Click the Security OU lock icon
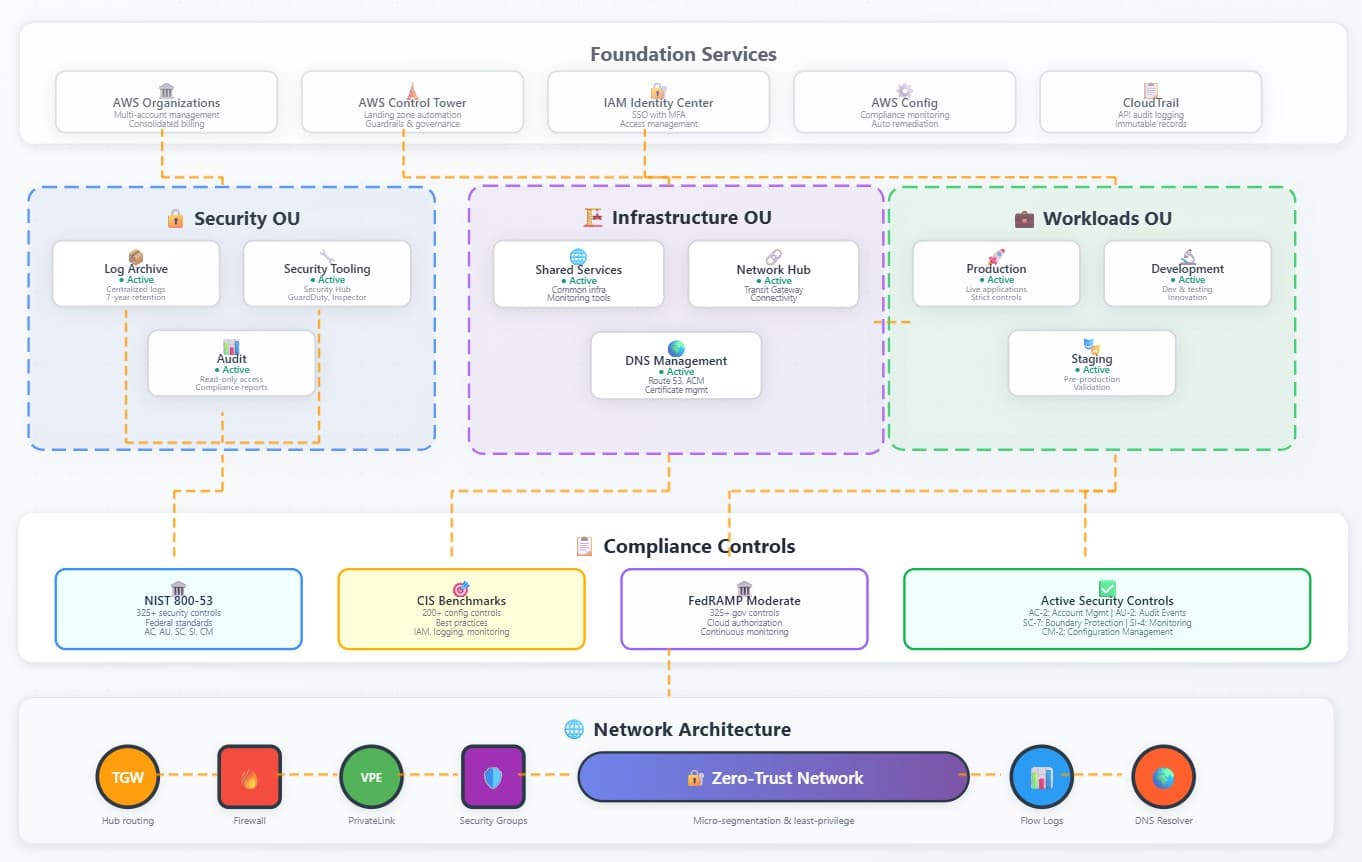The image size is (1362, 862). [175, 219]
